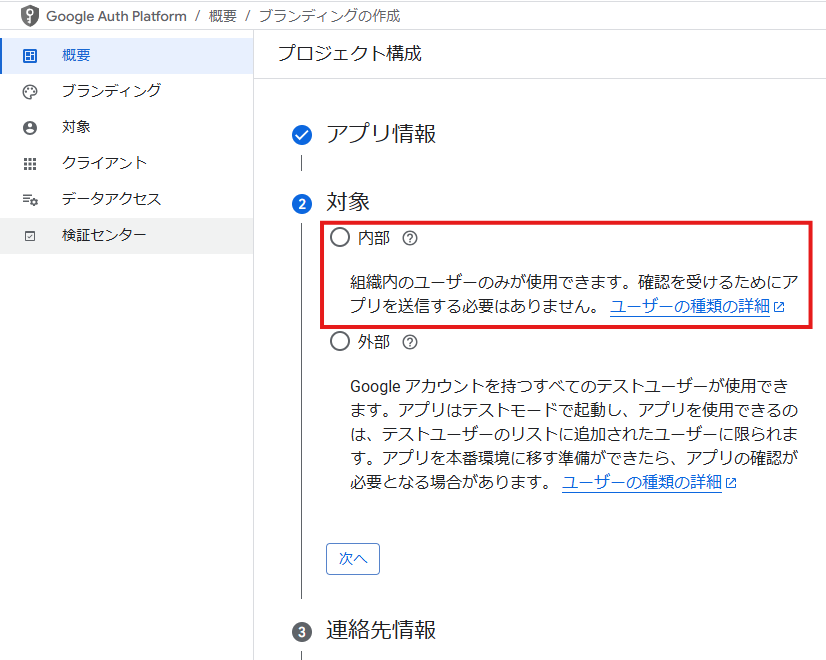826x660 pixels.
Task: Expand the アプリ情報 step heading
Action: 381,134
